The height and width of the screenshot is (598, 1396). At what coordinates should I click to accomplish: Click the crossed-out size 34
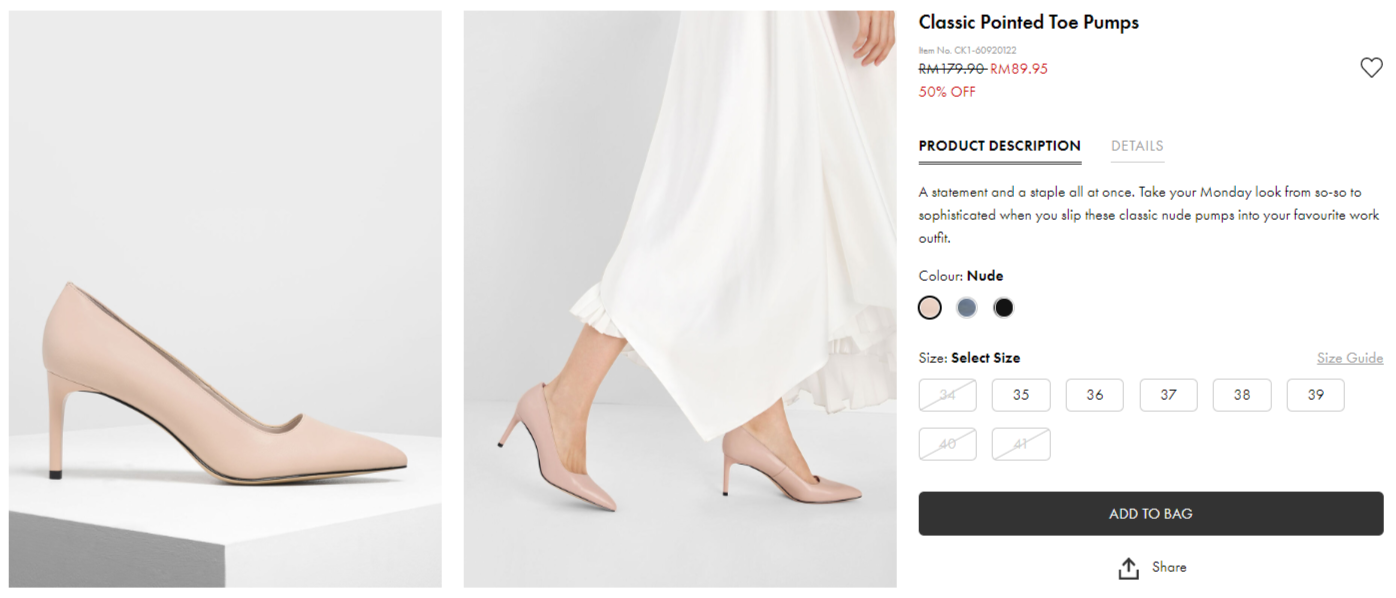[947, 395]
